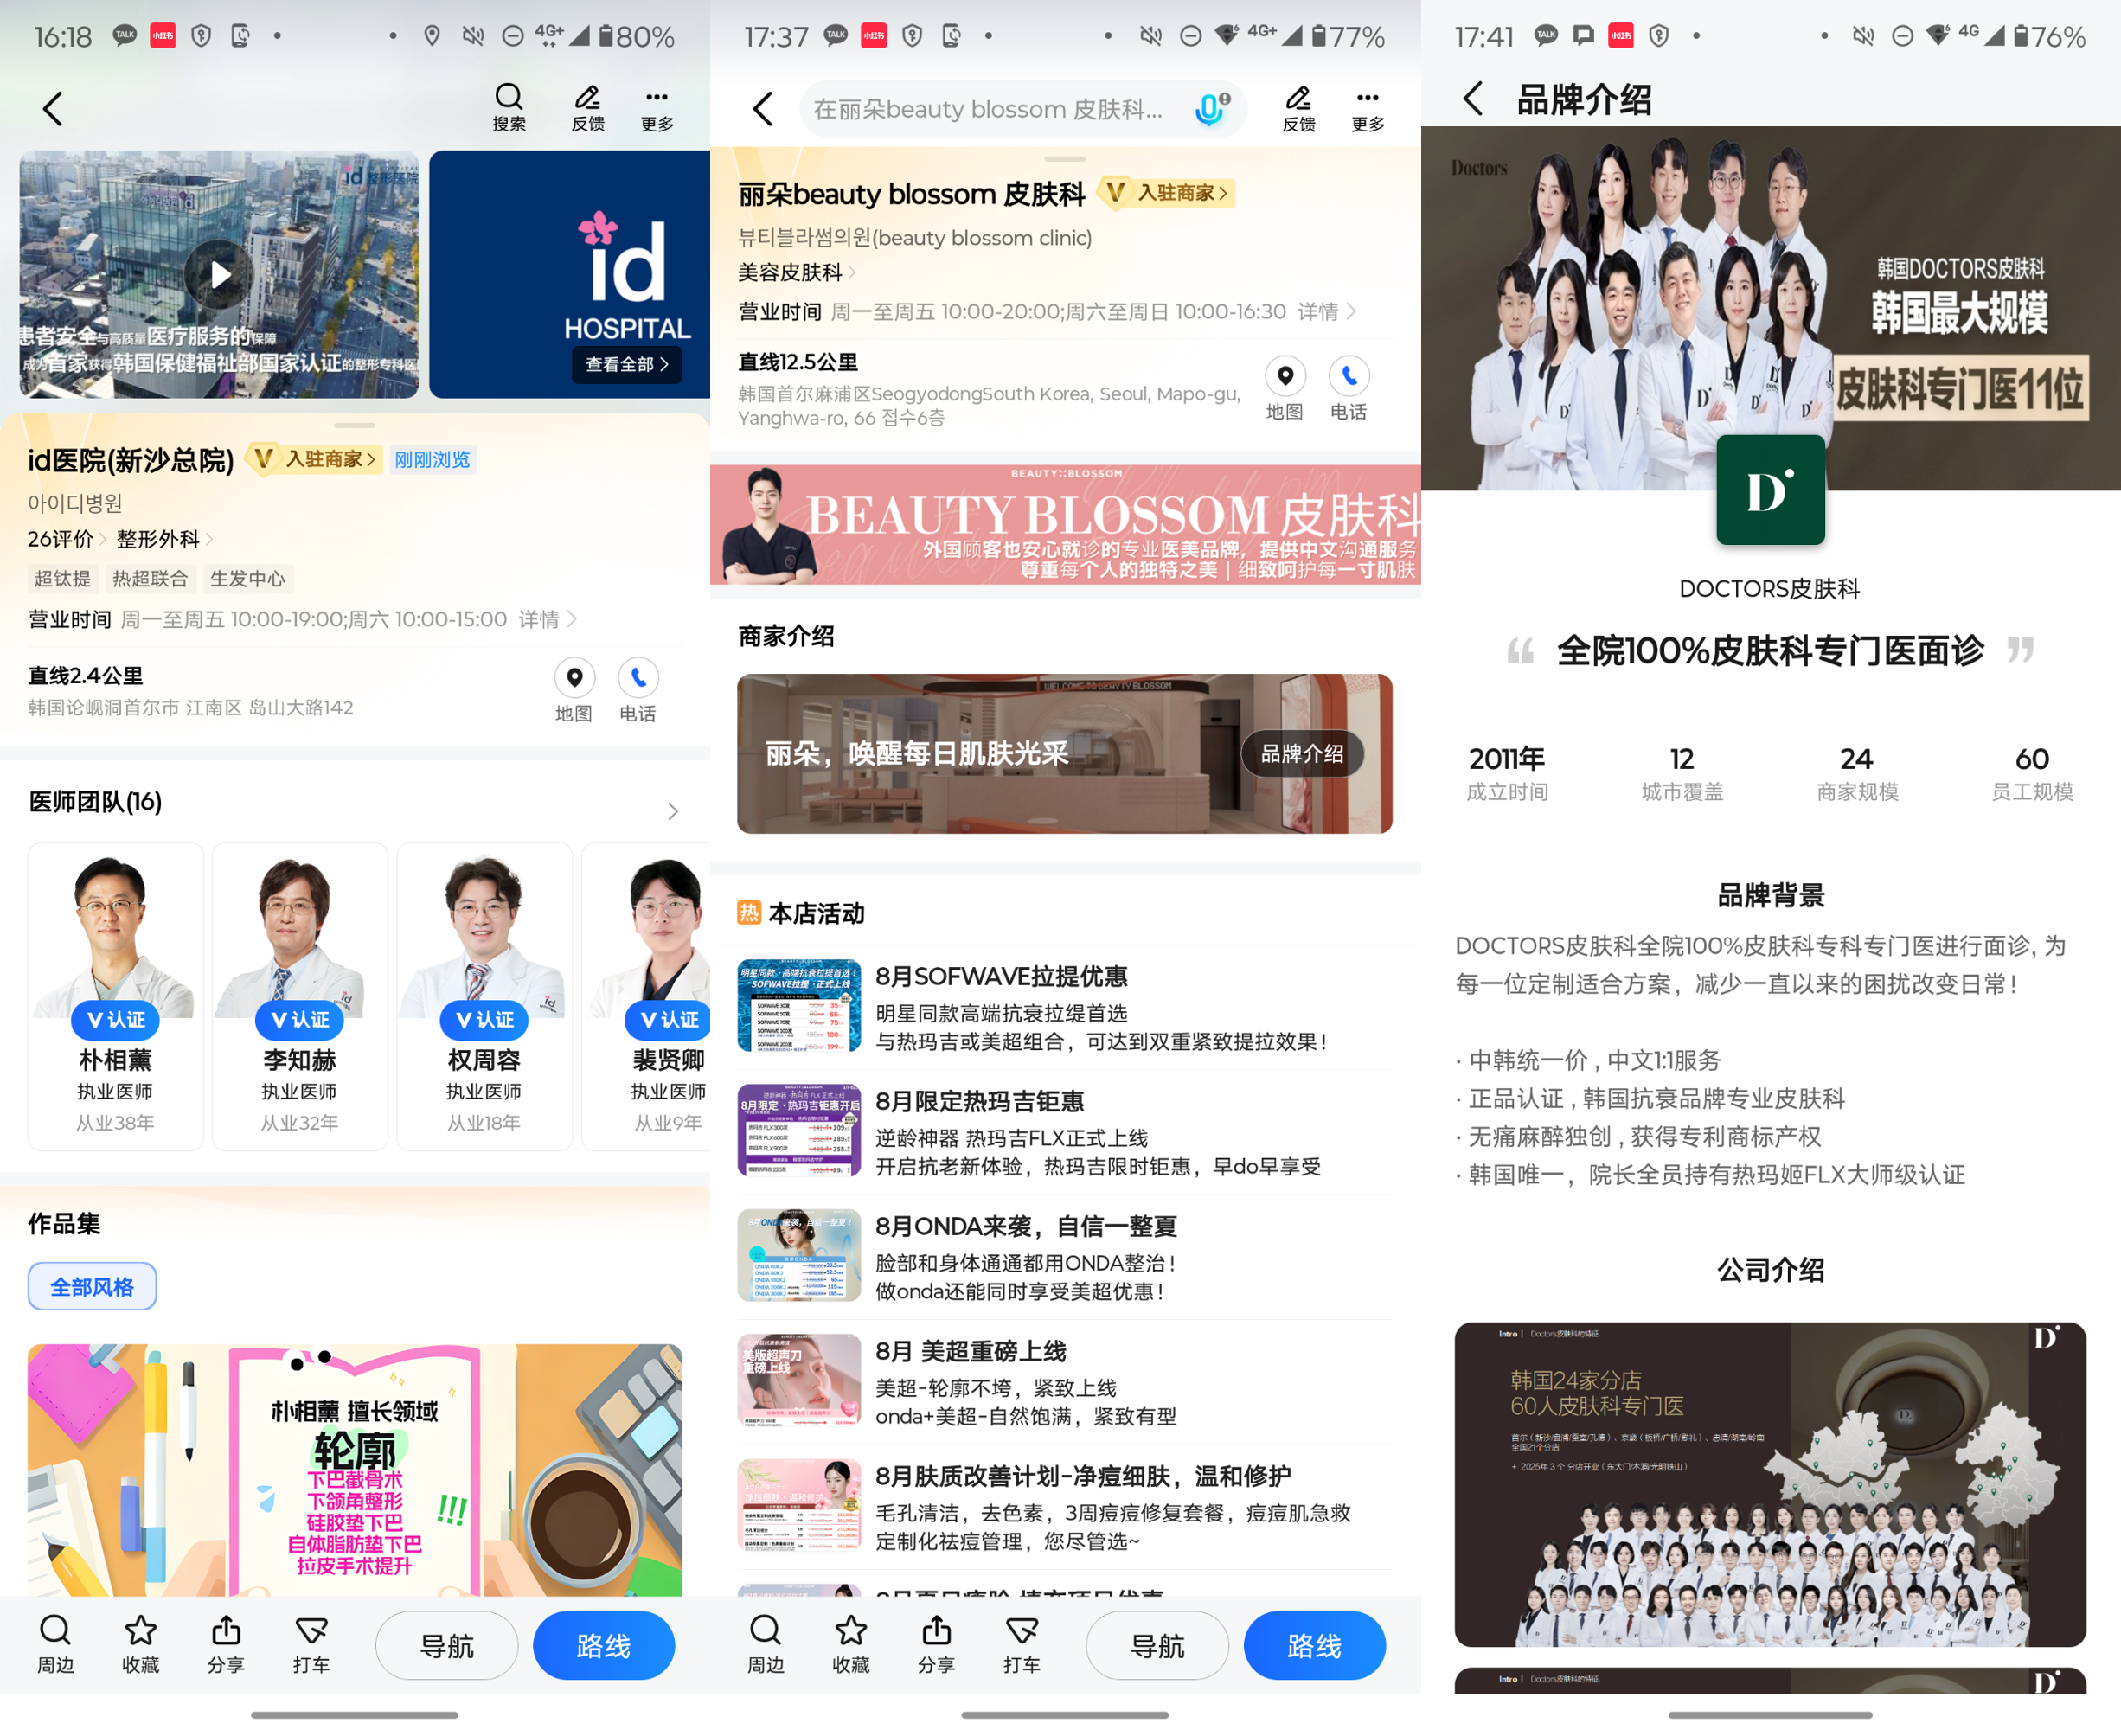Screen dimensions: 2121x1736
Task: Open 搜索 on id医院 screen
Action: point(509,108)
